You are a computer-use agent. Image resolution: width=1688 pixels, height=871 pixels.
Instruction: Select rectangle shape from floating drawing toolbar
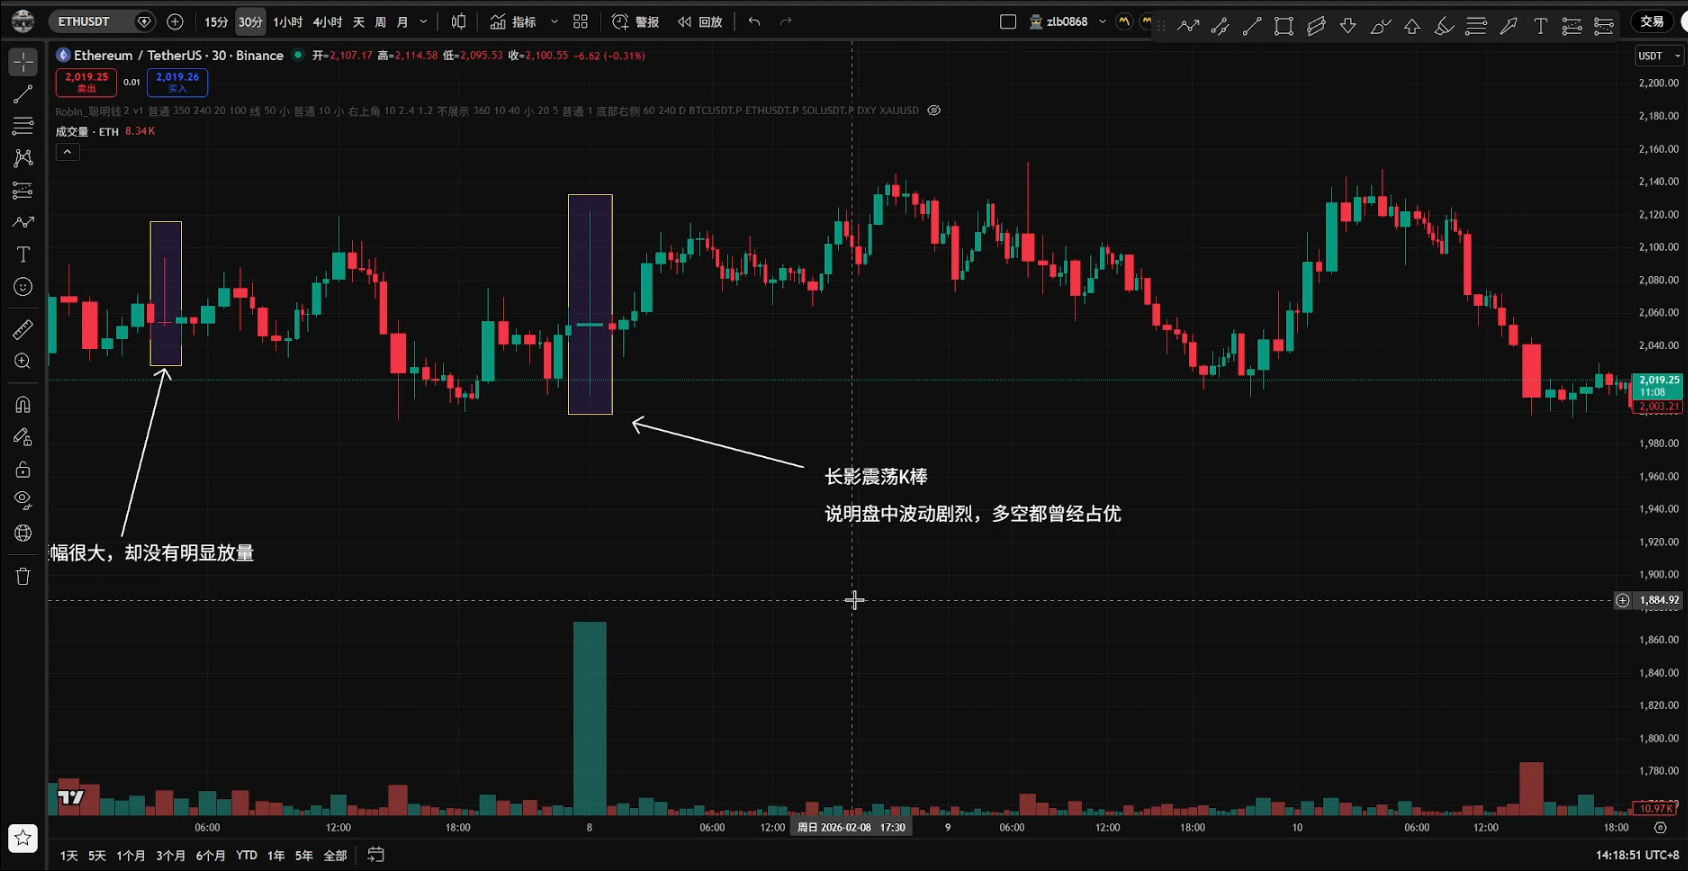pyautogui.click(x=1284, y=27)
